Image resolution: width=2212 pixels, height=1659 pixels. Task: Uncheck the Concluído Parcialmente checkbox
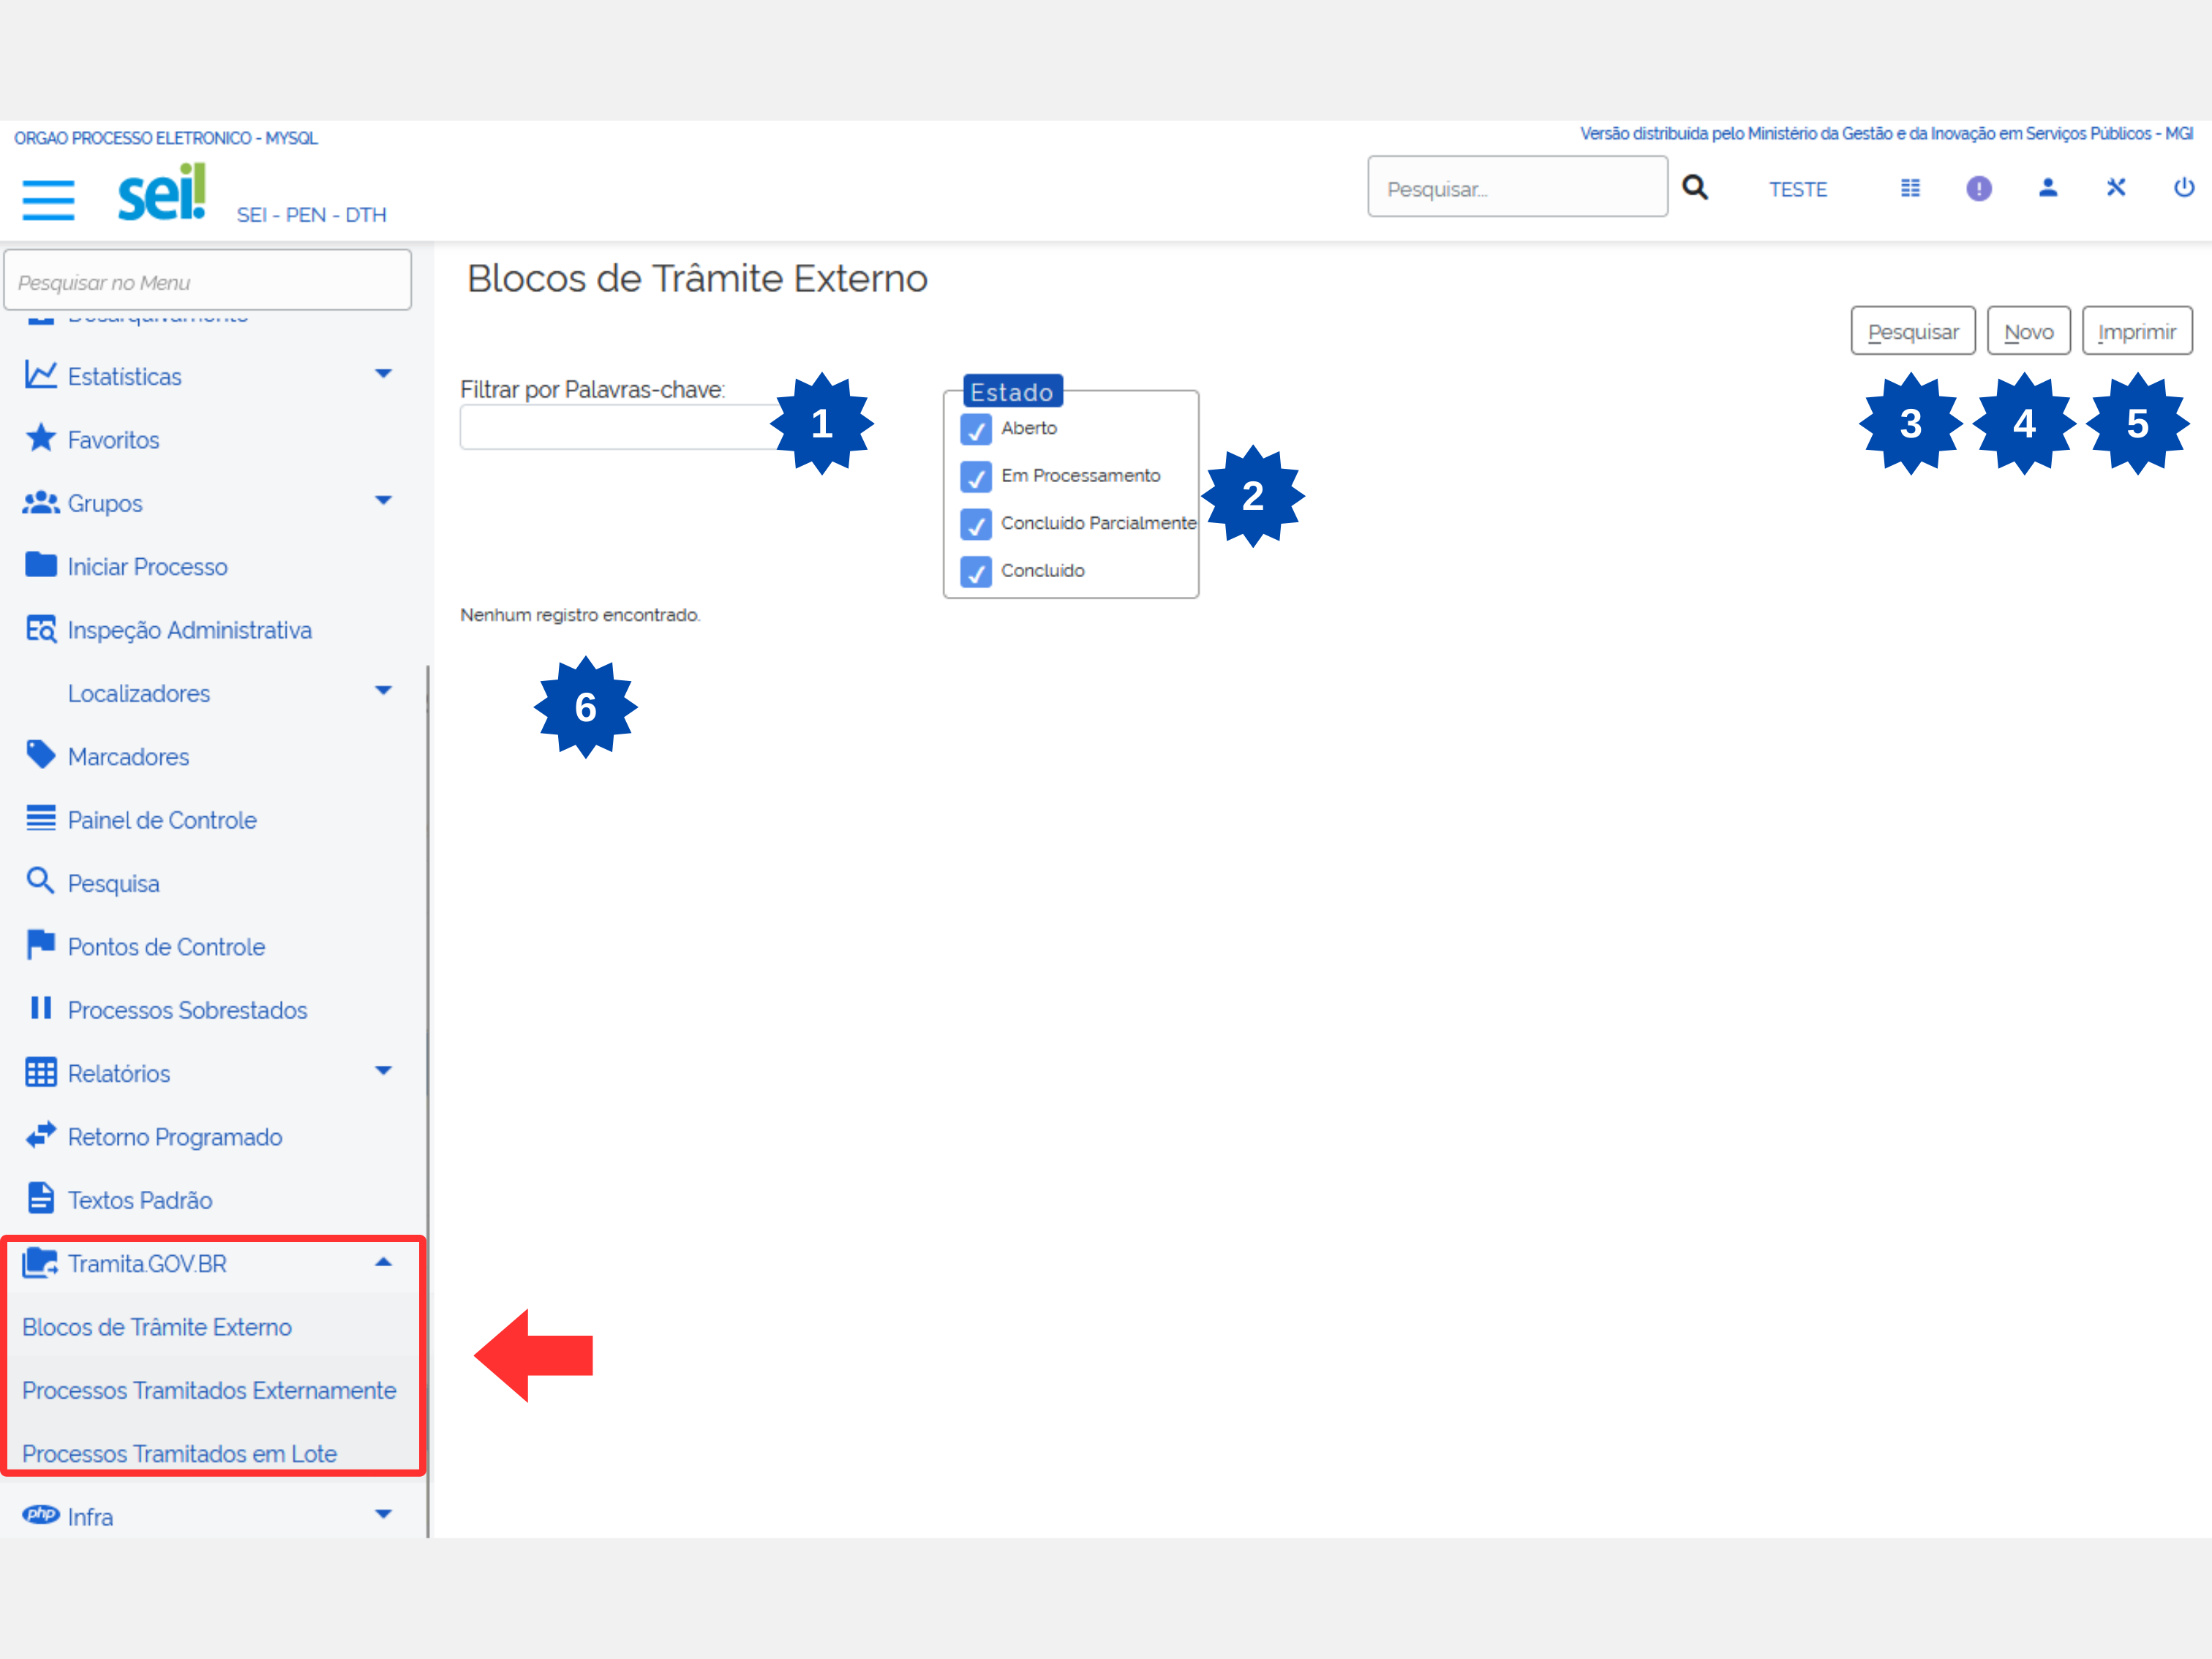(x=975, y=524)
